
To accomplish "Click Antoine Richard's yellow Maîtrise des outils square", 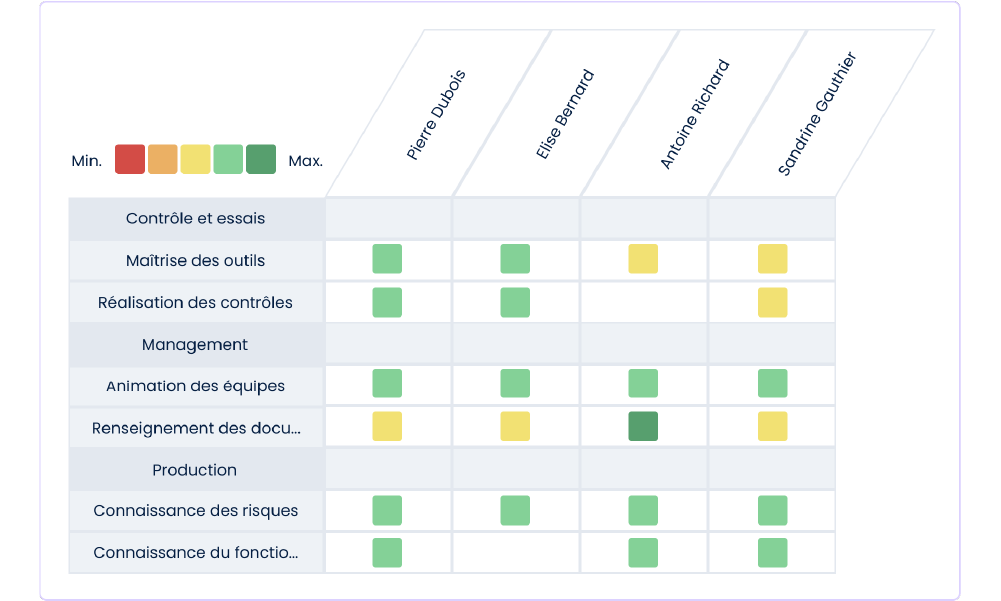I will tap(643, 259).
